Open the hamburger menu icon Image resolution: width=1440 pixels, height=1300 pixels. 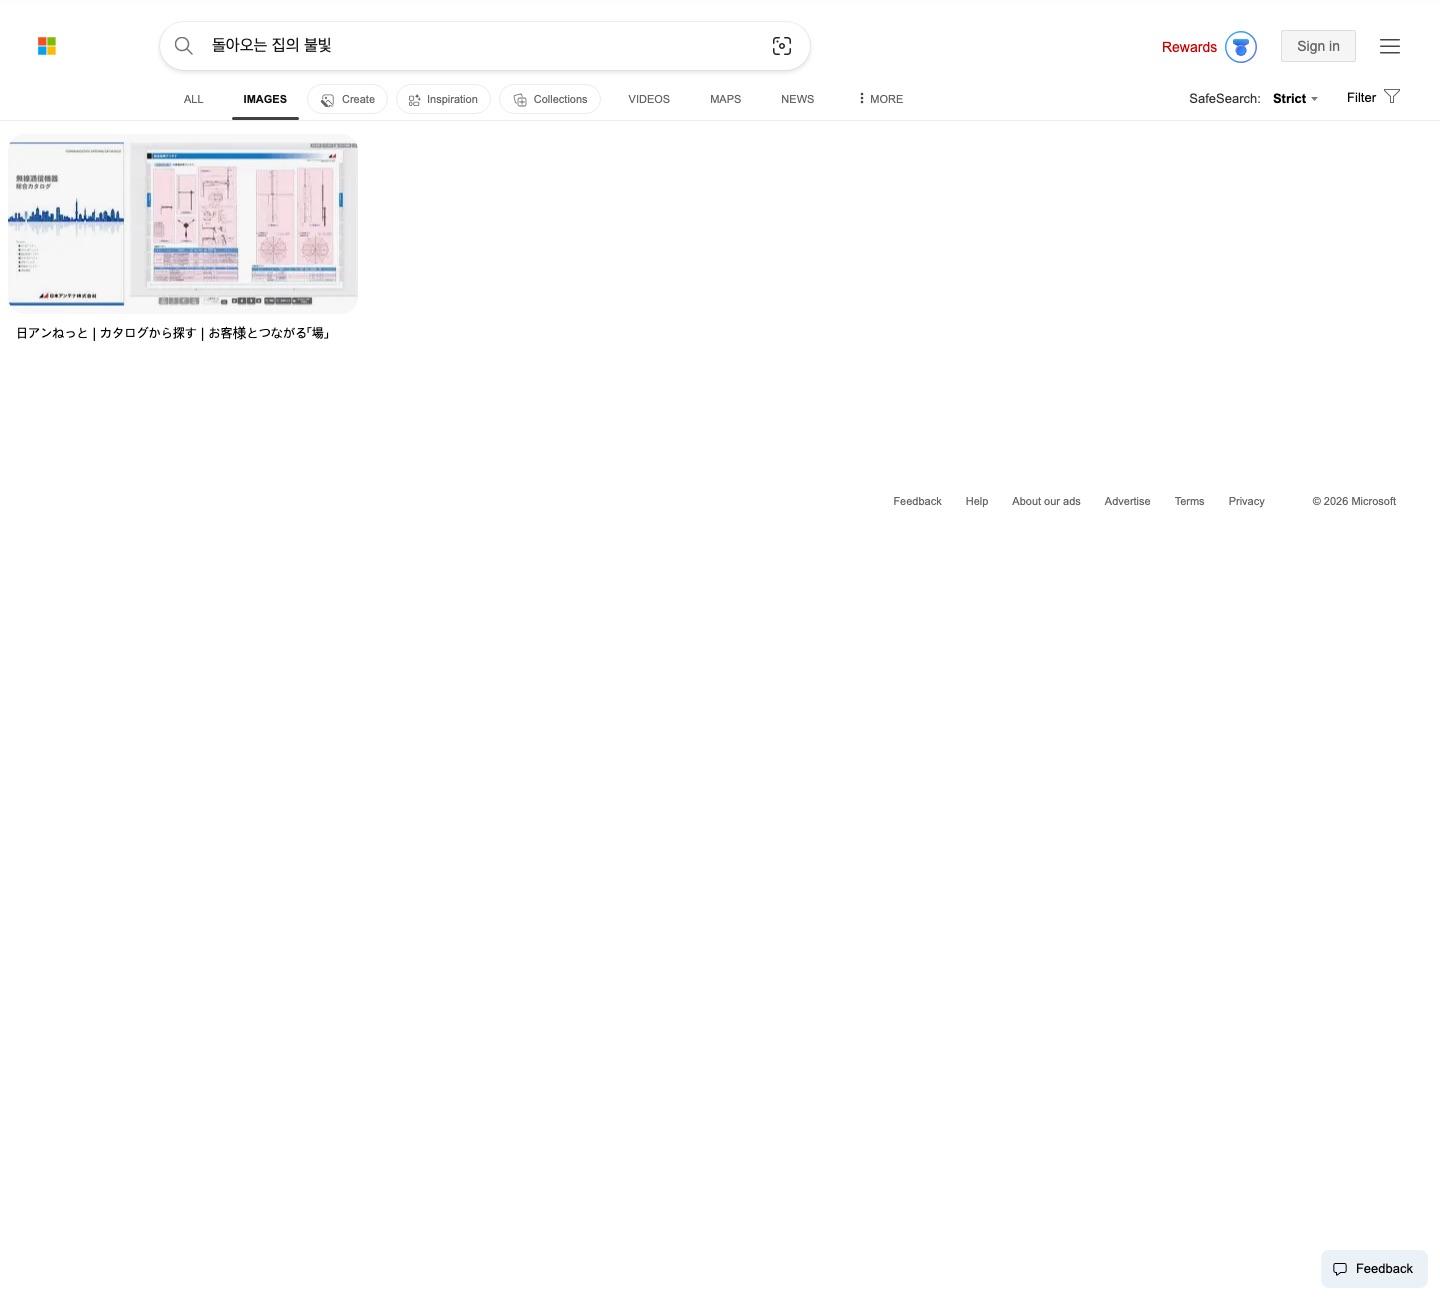point(1390,46)
